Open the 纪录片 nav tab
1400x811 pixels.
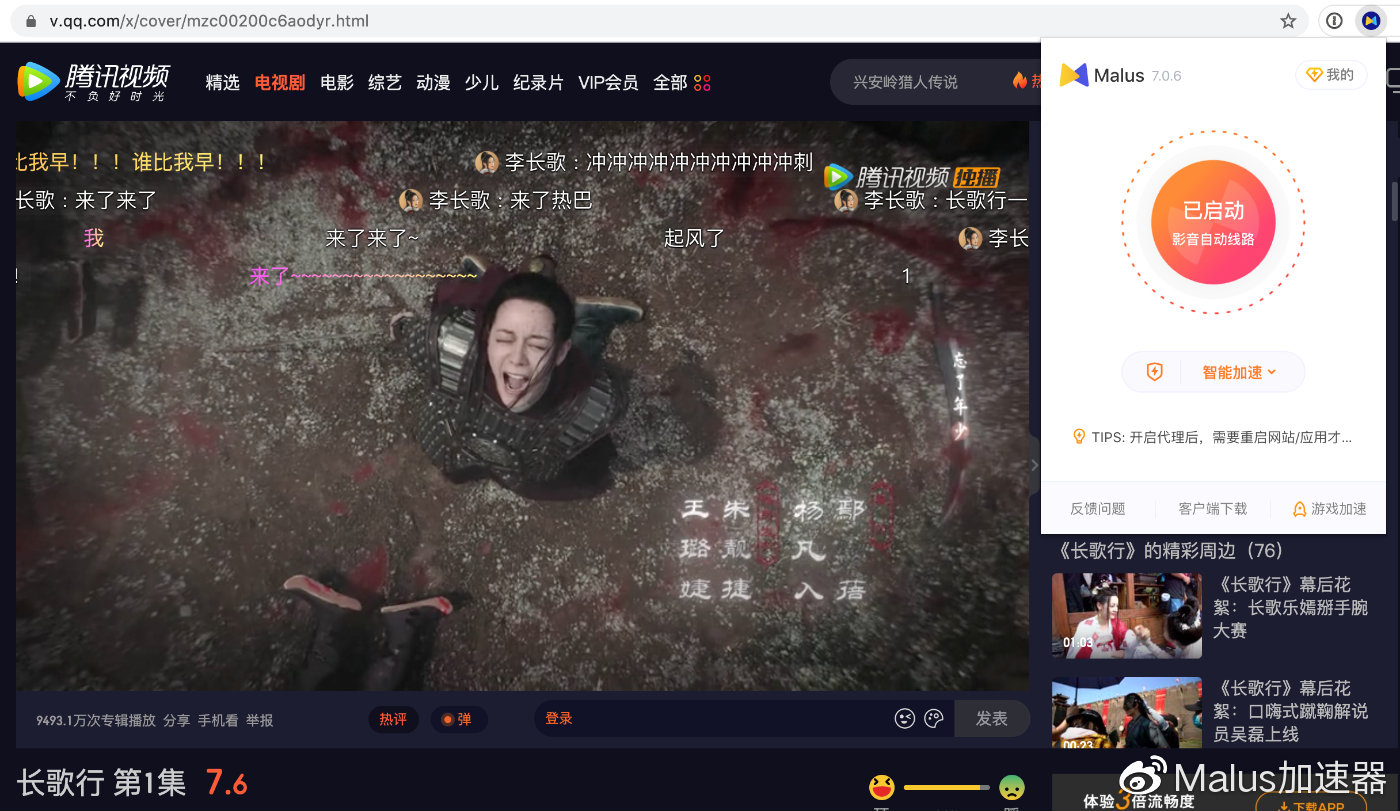pyautogui.click(x=539, y=82)
